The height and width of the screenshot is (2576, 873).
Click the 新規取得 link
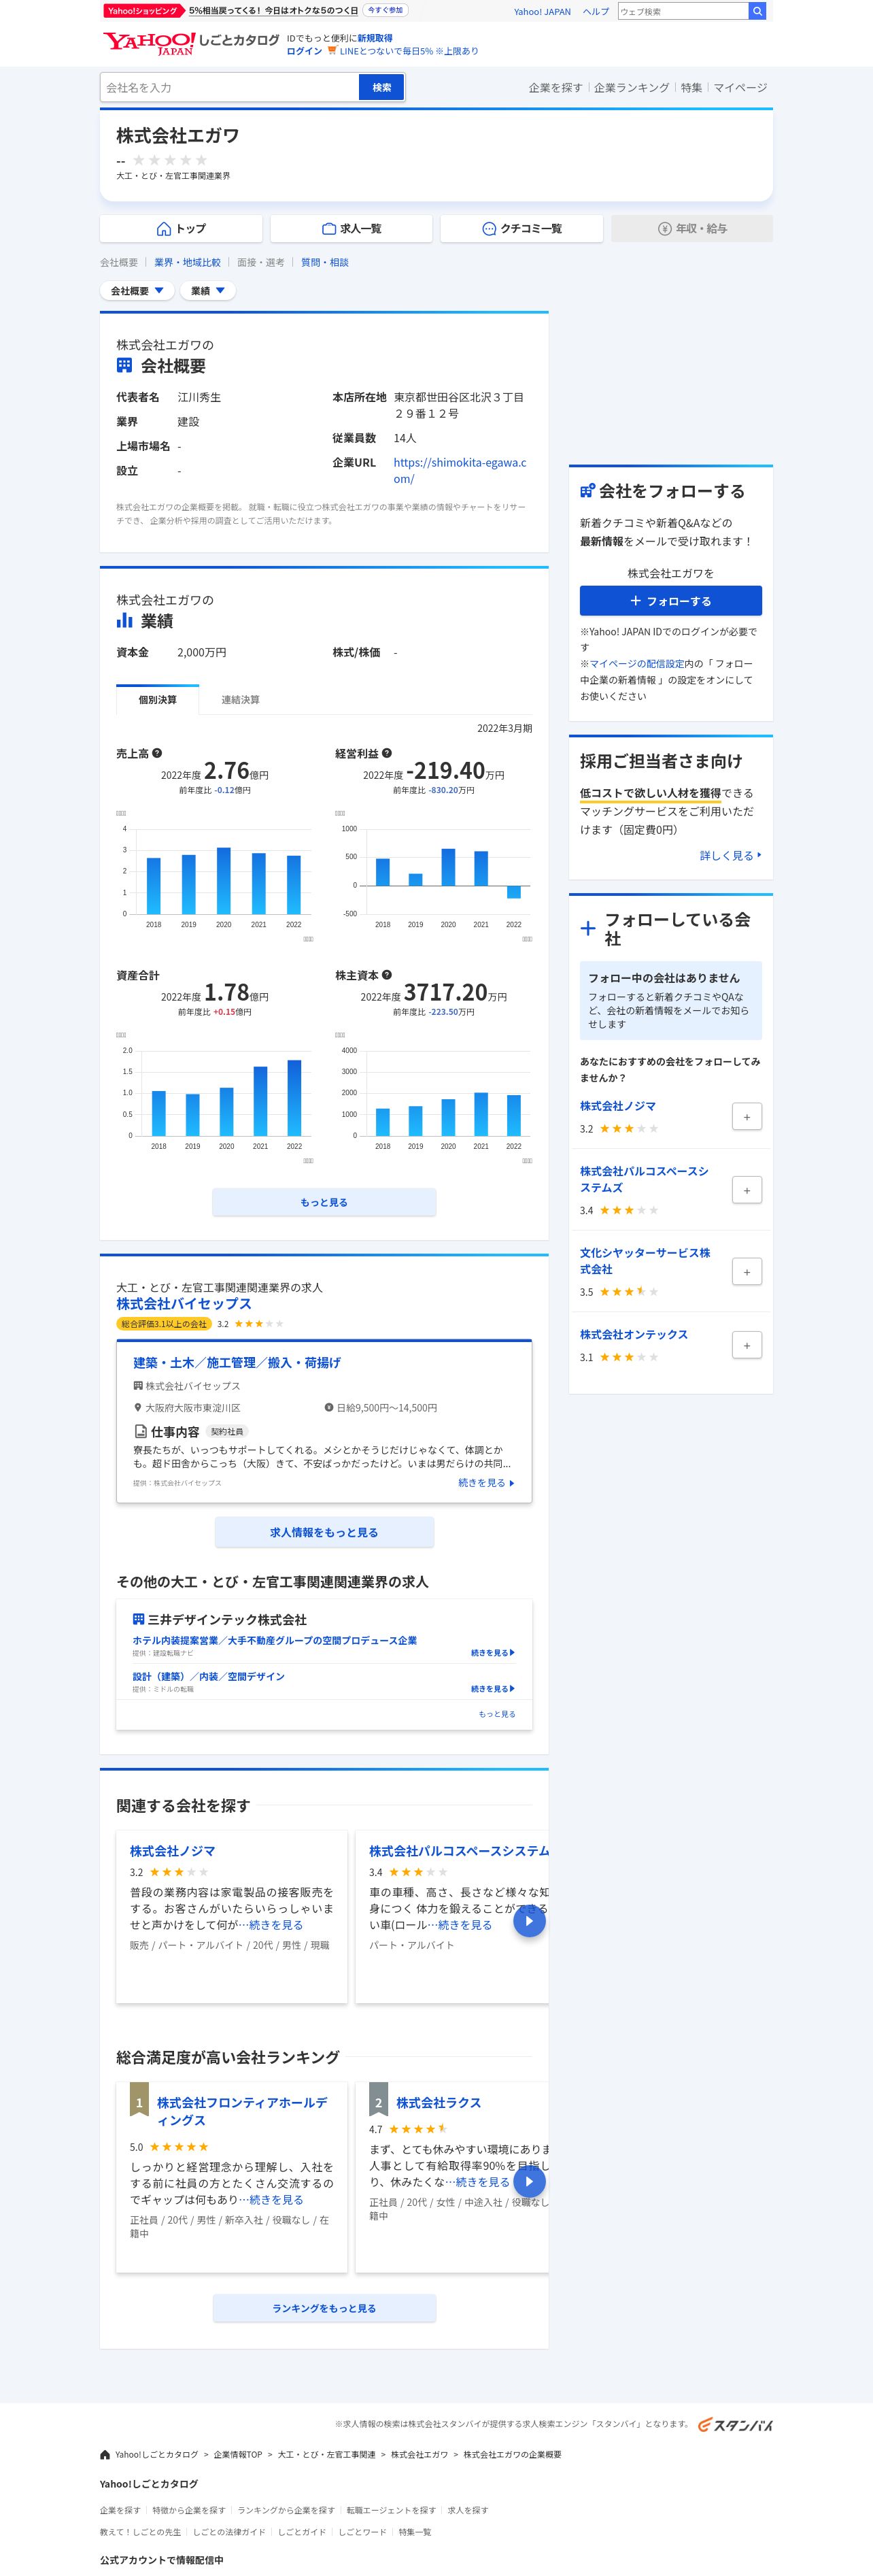[x=375, y=38]
